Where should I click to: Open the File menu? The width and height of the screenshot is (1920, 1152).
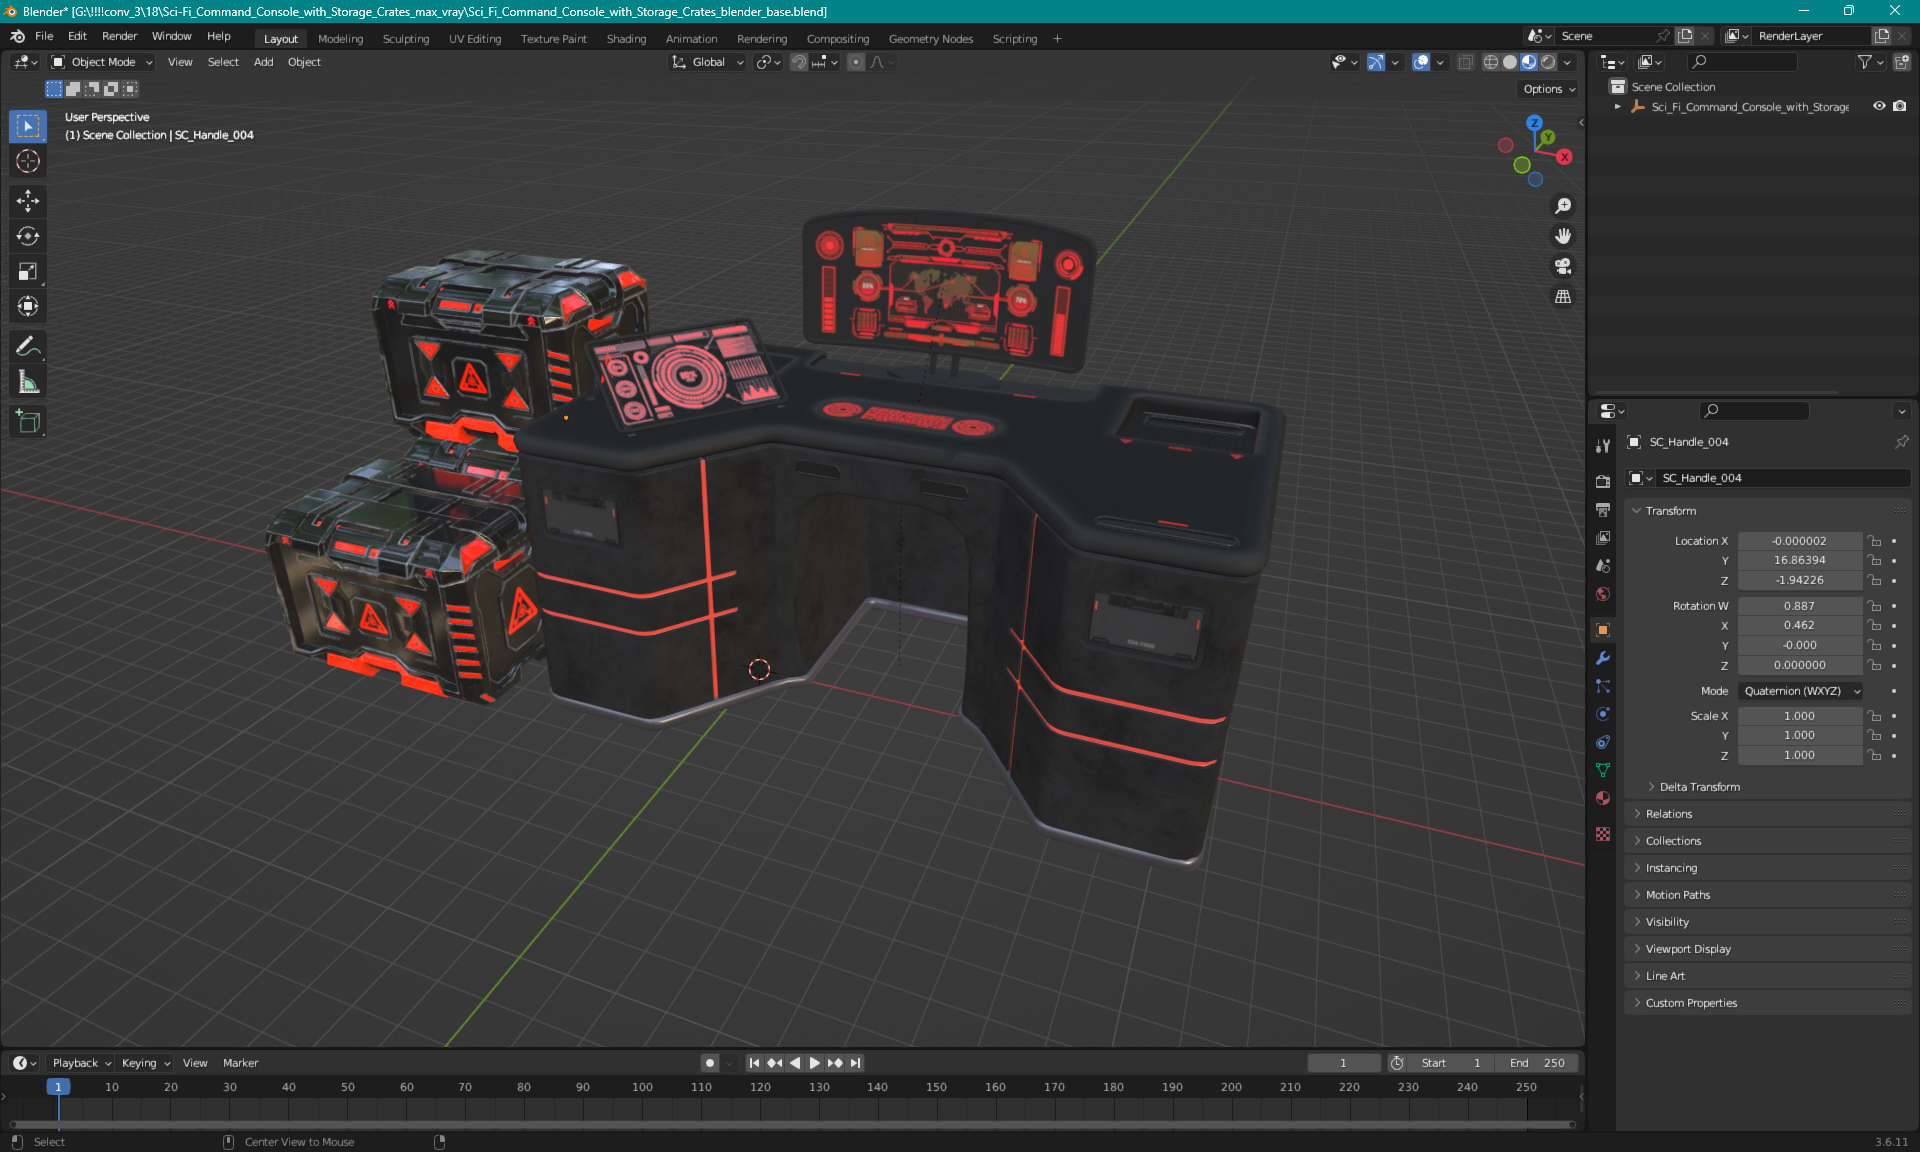point(44,36)
